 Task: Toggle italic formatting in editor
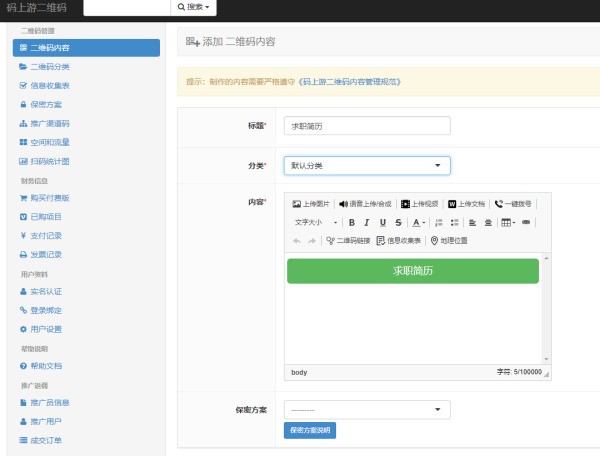pyautogui.click(x=367, y=222)
